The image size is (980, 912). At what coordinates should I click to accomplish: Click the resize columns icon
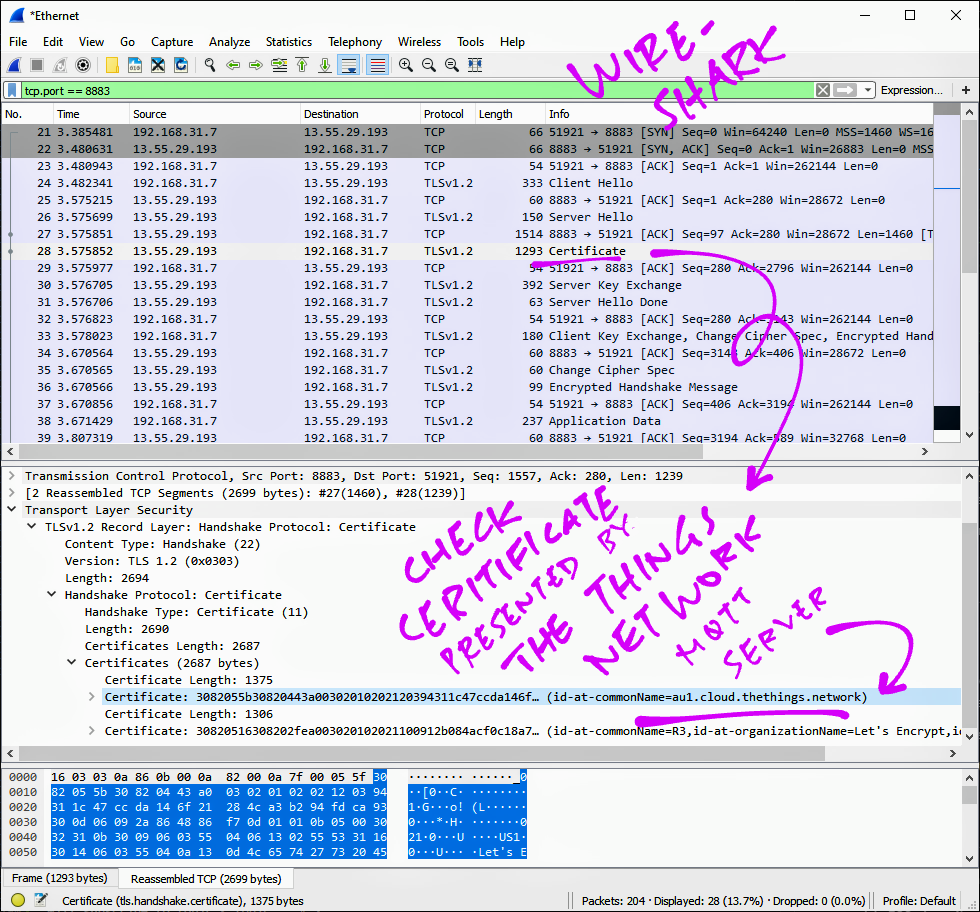(x=475, y=65)
